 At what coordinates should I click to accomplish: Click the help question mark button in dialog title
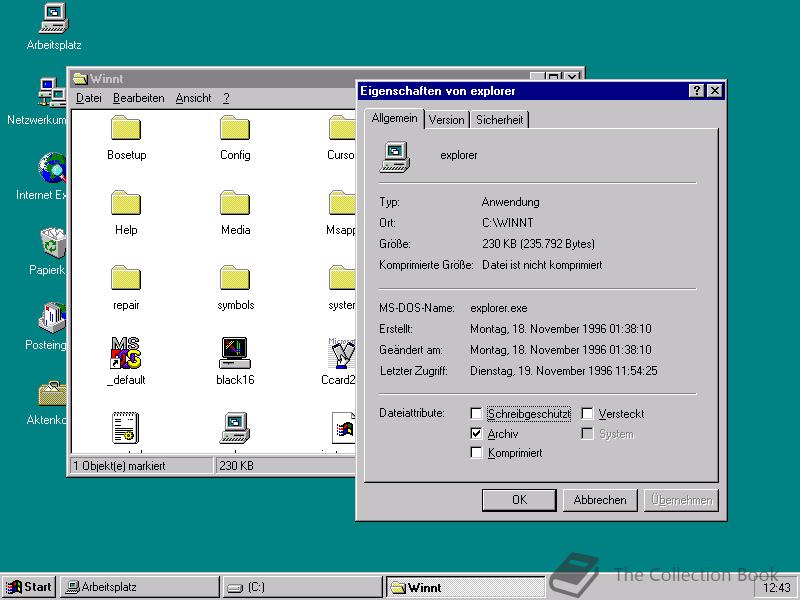[x=696, y=91]
